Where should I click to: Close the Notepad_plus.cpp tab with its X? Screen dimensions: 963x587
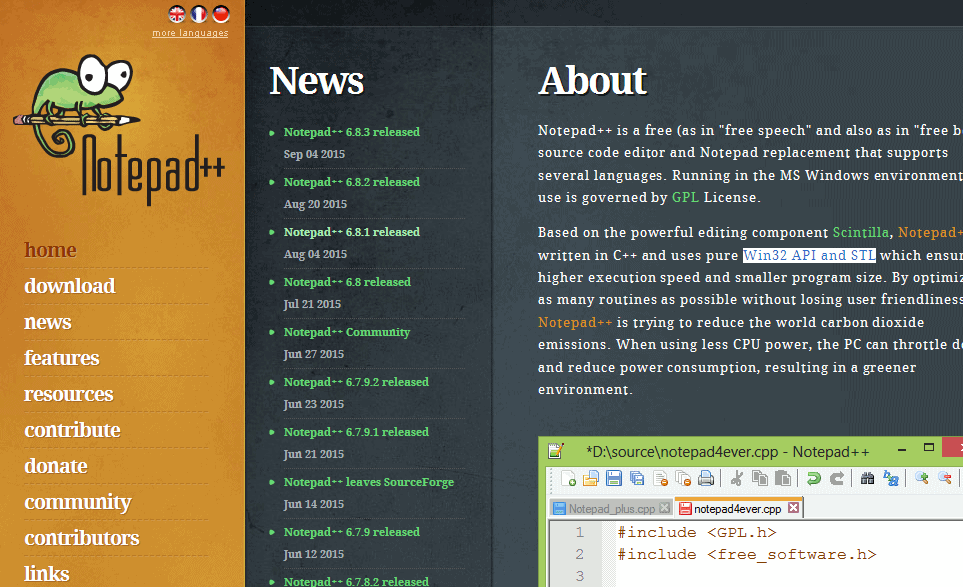[x=665, y=508]
